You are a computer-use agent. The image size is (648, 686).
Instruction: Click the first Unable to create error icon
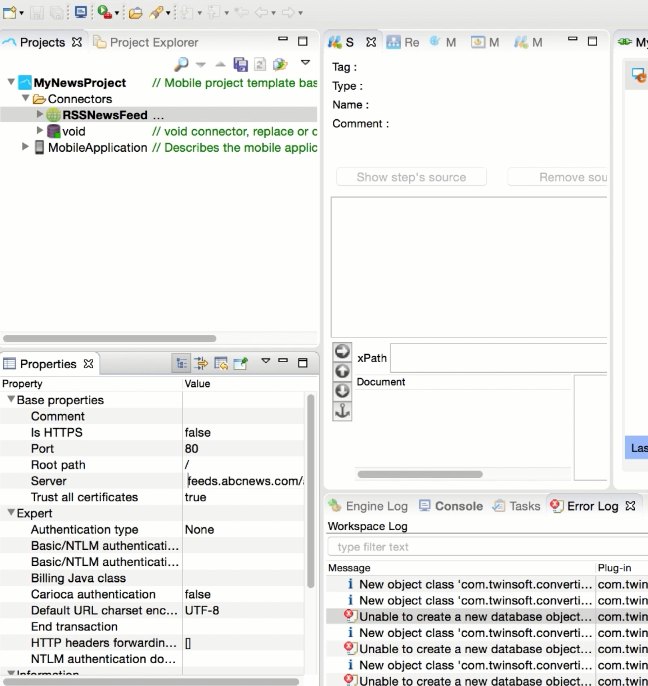pyautogui.click(x=350, y=616)
